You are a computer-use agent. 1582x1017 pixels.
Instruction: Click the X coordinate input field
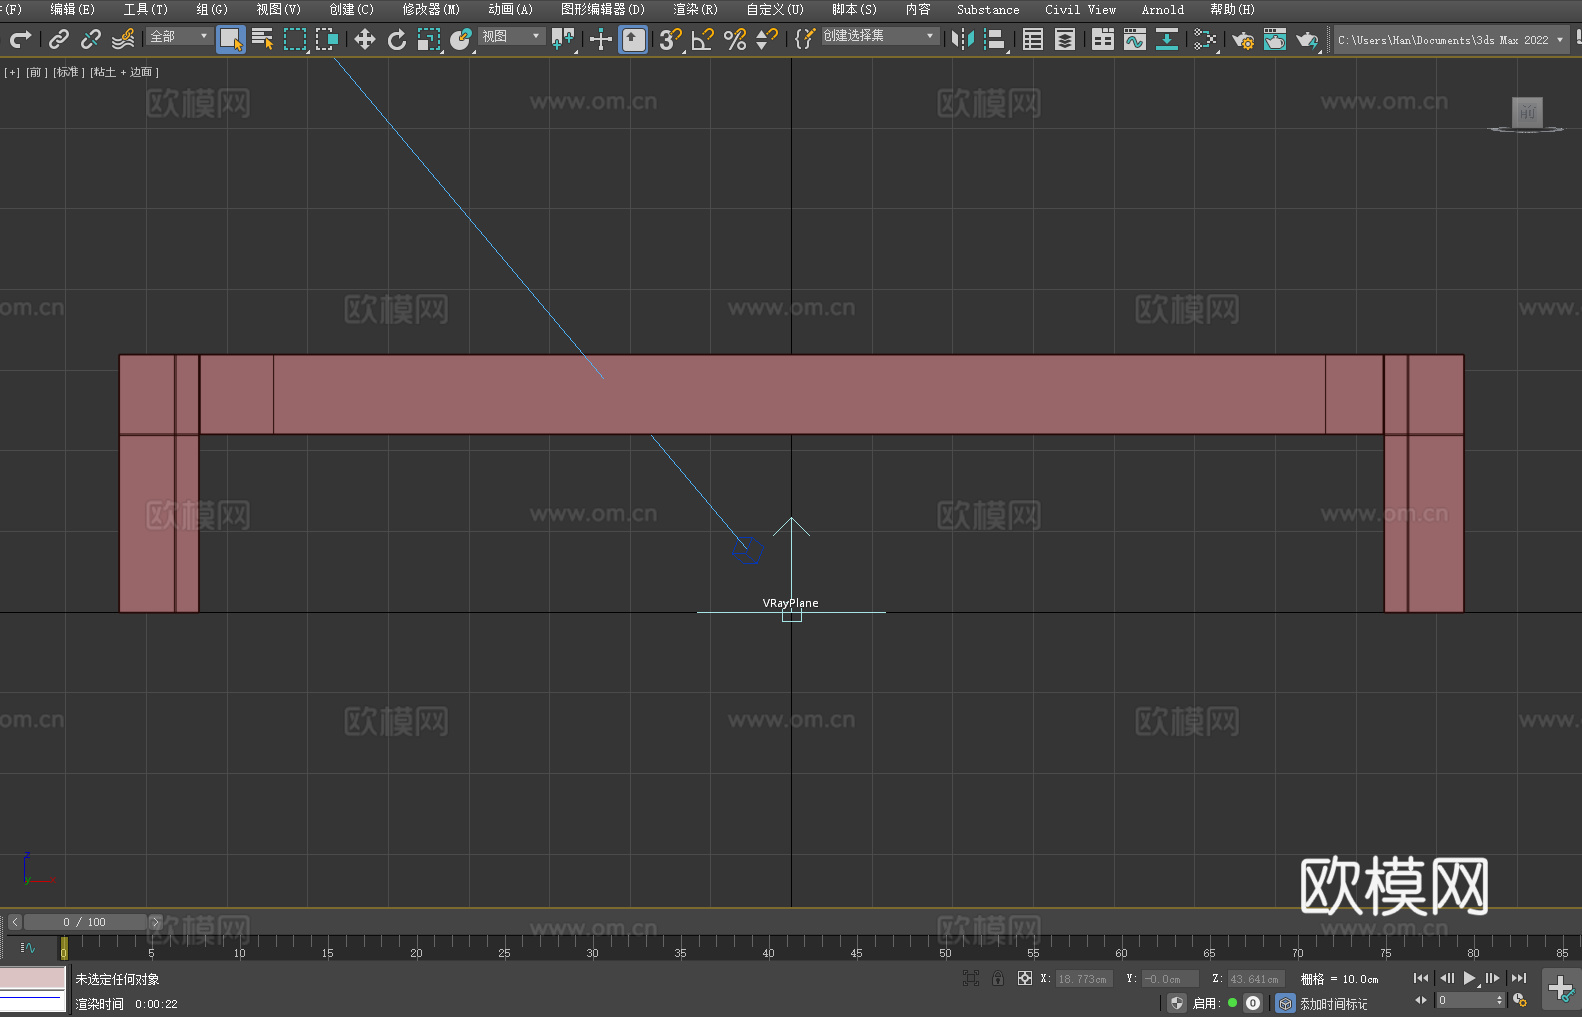tap(1083, 979)
